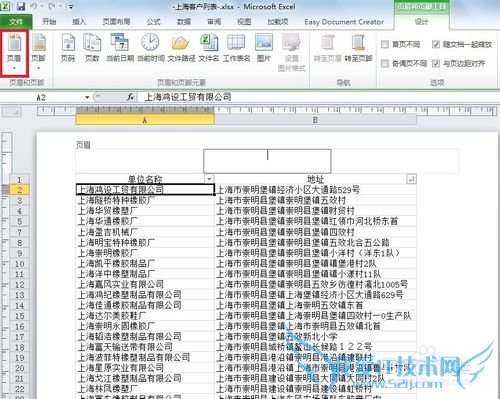Open filter dropdown on 单位名称 column
Viewport: 500px width, 399px height.
point(209,179)
